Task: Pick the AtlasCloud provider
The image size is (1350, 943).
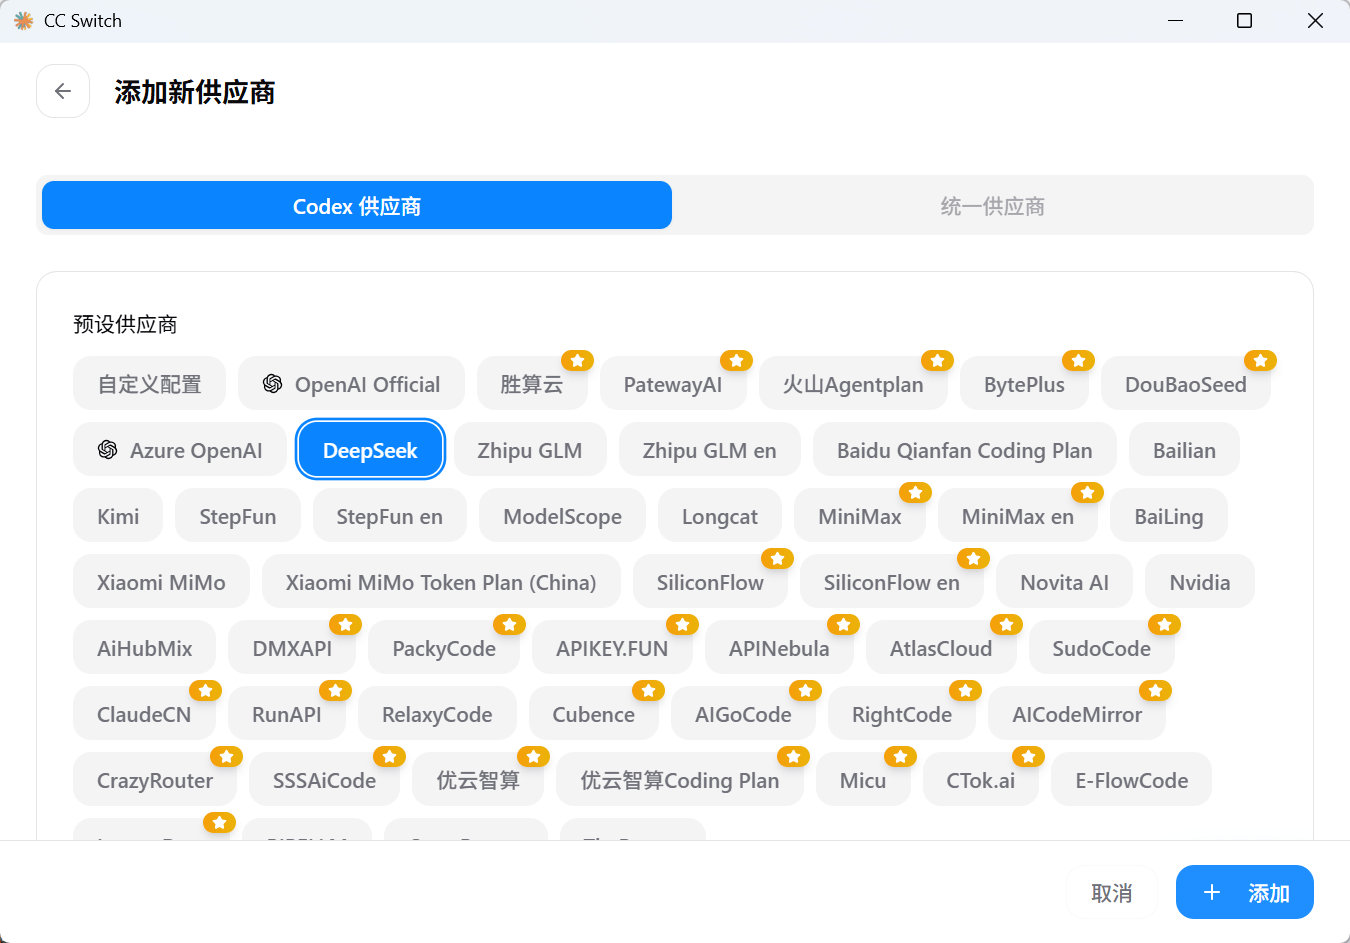Action: 941,648
